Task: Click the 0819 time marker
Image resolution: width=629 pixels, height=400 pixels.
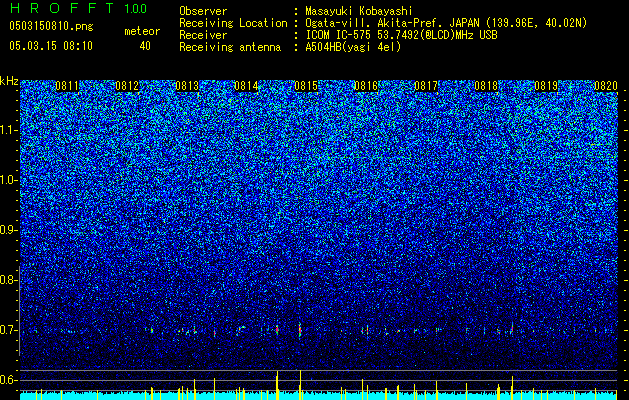Action: [546, 86]
